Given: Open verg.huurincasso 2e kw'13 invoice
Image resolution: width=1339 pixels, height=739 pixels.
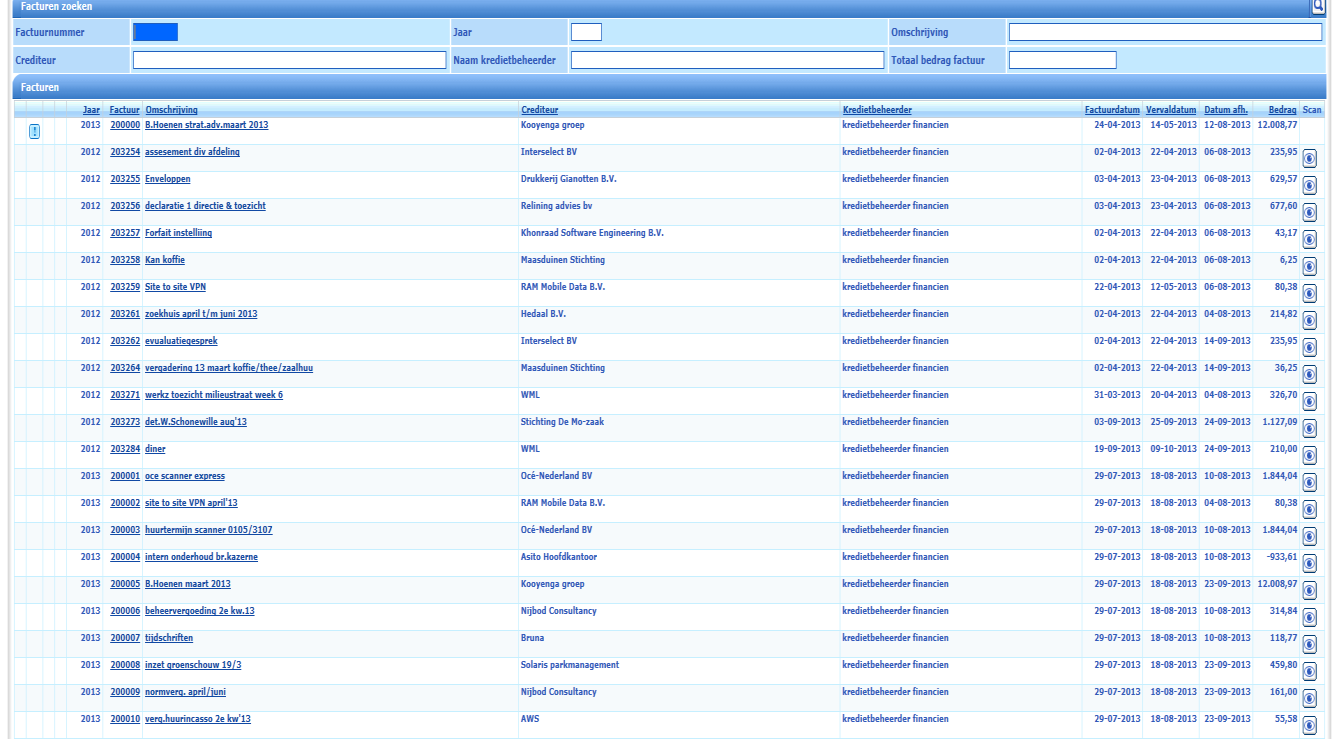Looking at the screenshot, I should click(x=198, y=719).
